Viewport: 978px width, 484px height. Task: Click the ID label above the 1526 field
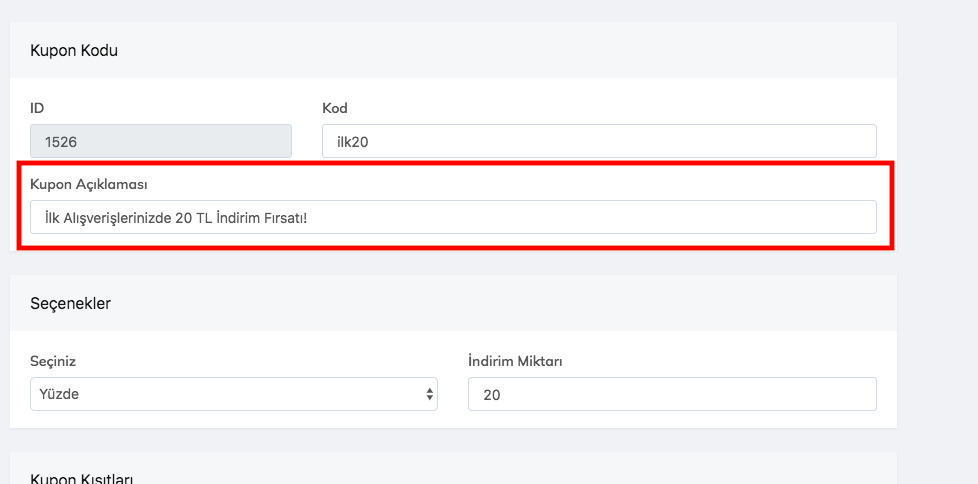(37, 108)
